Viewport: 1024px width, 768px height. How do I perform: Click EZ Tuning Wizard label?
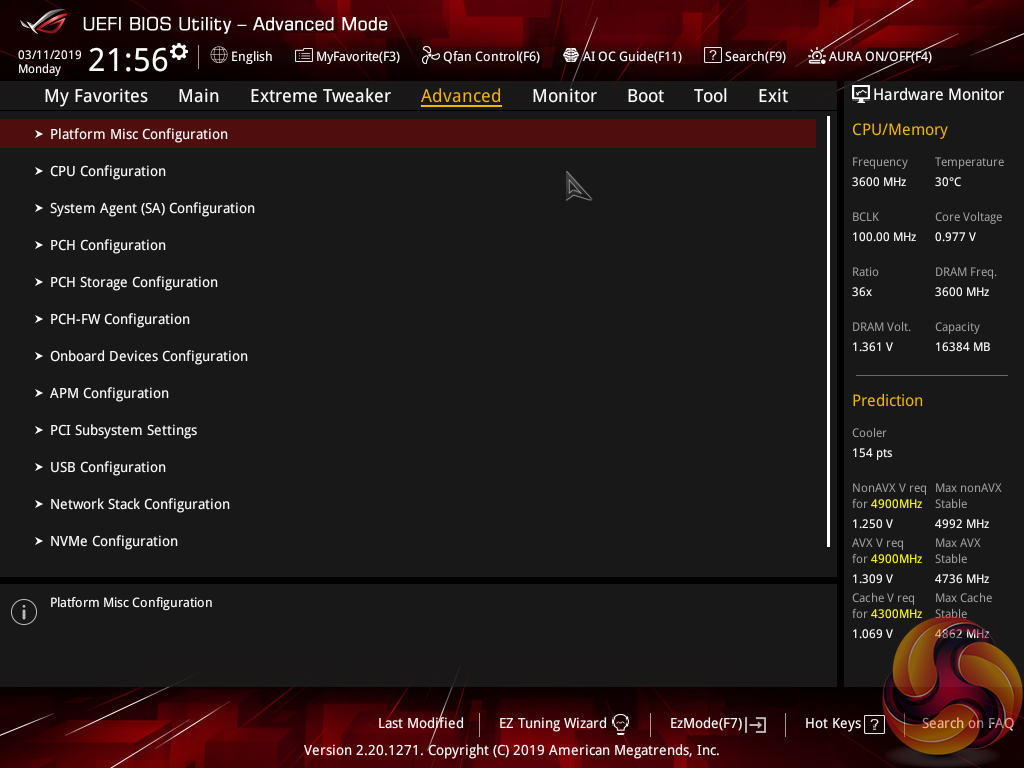[x=552, y=724]
